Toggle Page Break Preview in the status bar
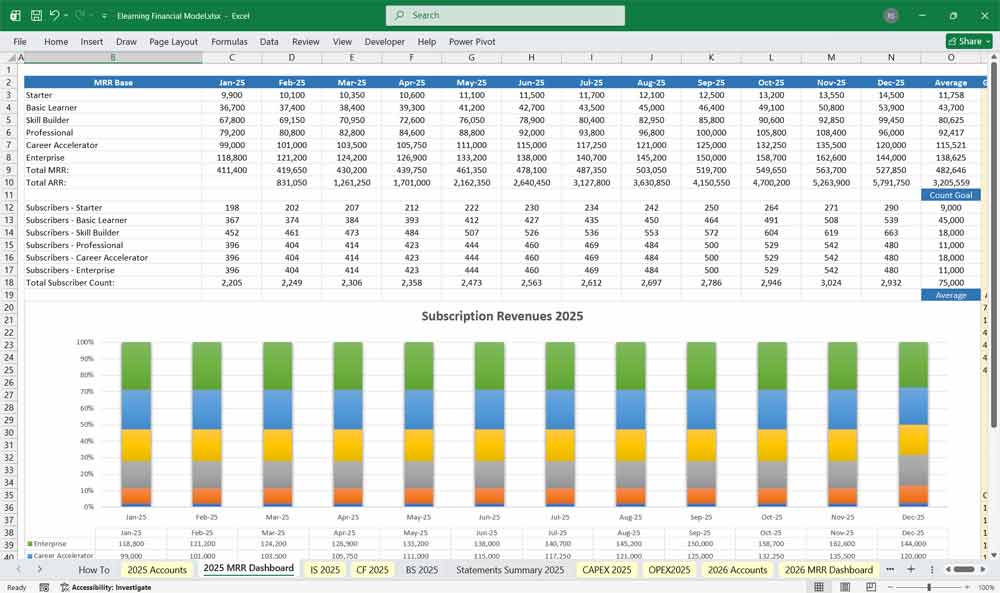The width and height of the screenshot is (1000, 593). point(872,586)
